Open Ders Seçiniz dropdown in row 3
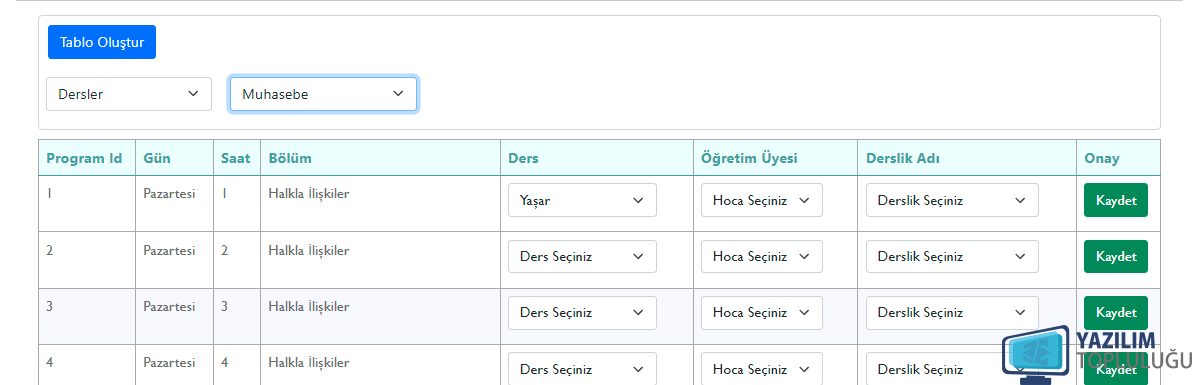Screen dimensions: 1192x385 (582, 313)
